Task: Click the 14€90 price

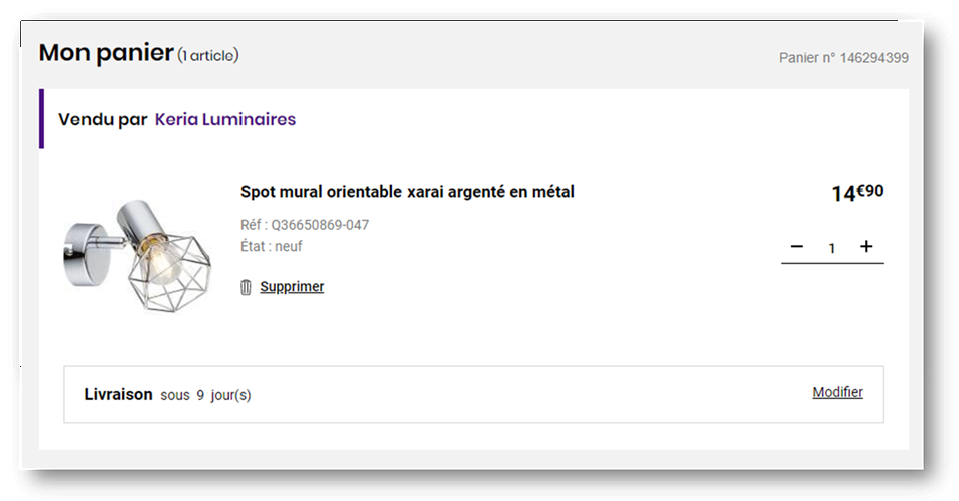Action: [x=856, y=192]
